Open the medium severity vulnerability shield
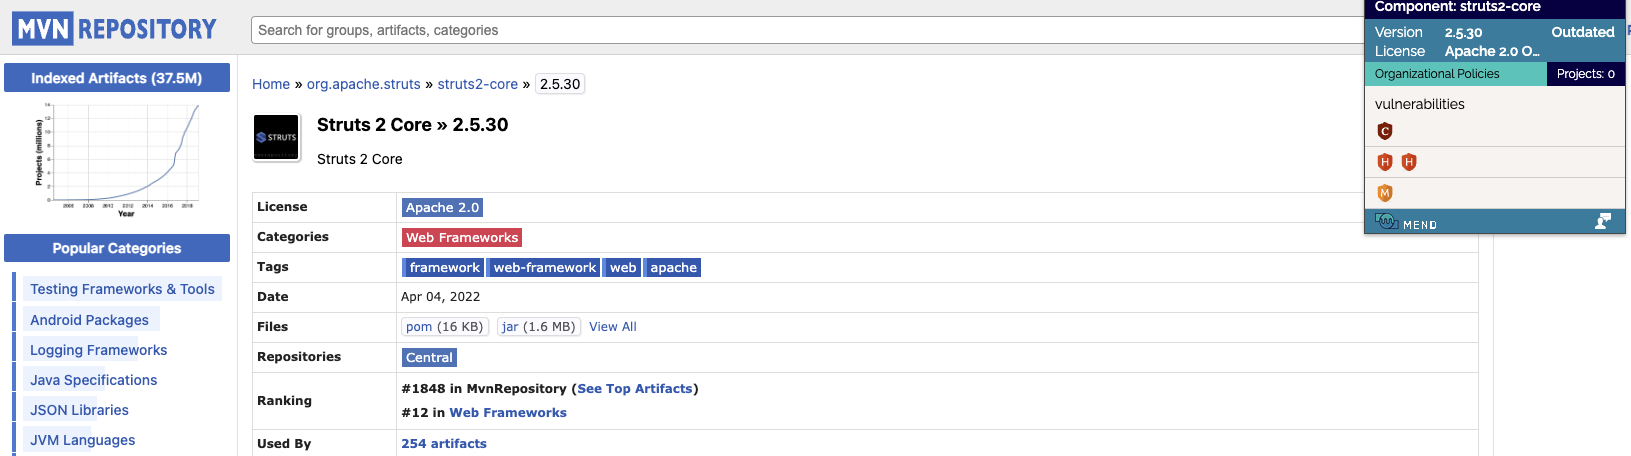 coord(1385,193)
